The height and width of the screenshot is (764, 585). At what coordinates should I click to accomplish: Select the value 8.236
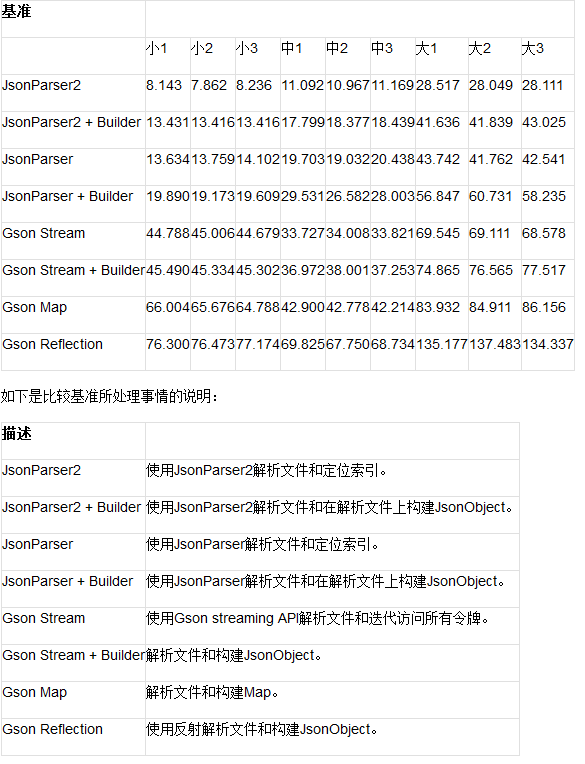point(254,85)
